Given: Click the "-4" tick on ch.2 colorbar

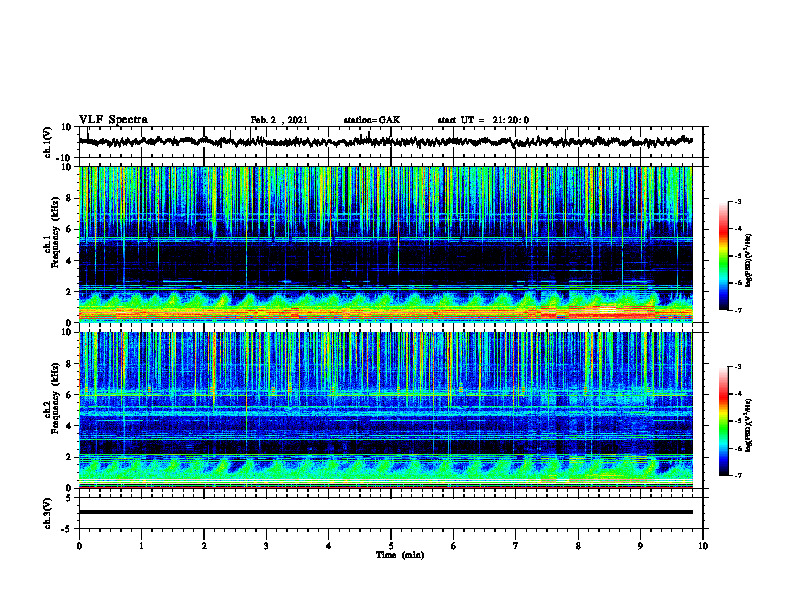Looking at the screenshot, I should pyautogui.click(x=737, y=394).
